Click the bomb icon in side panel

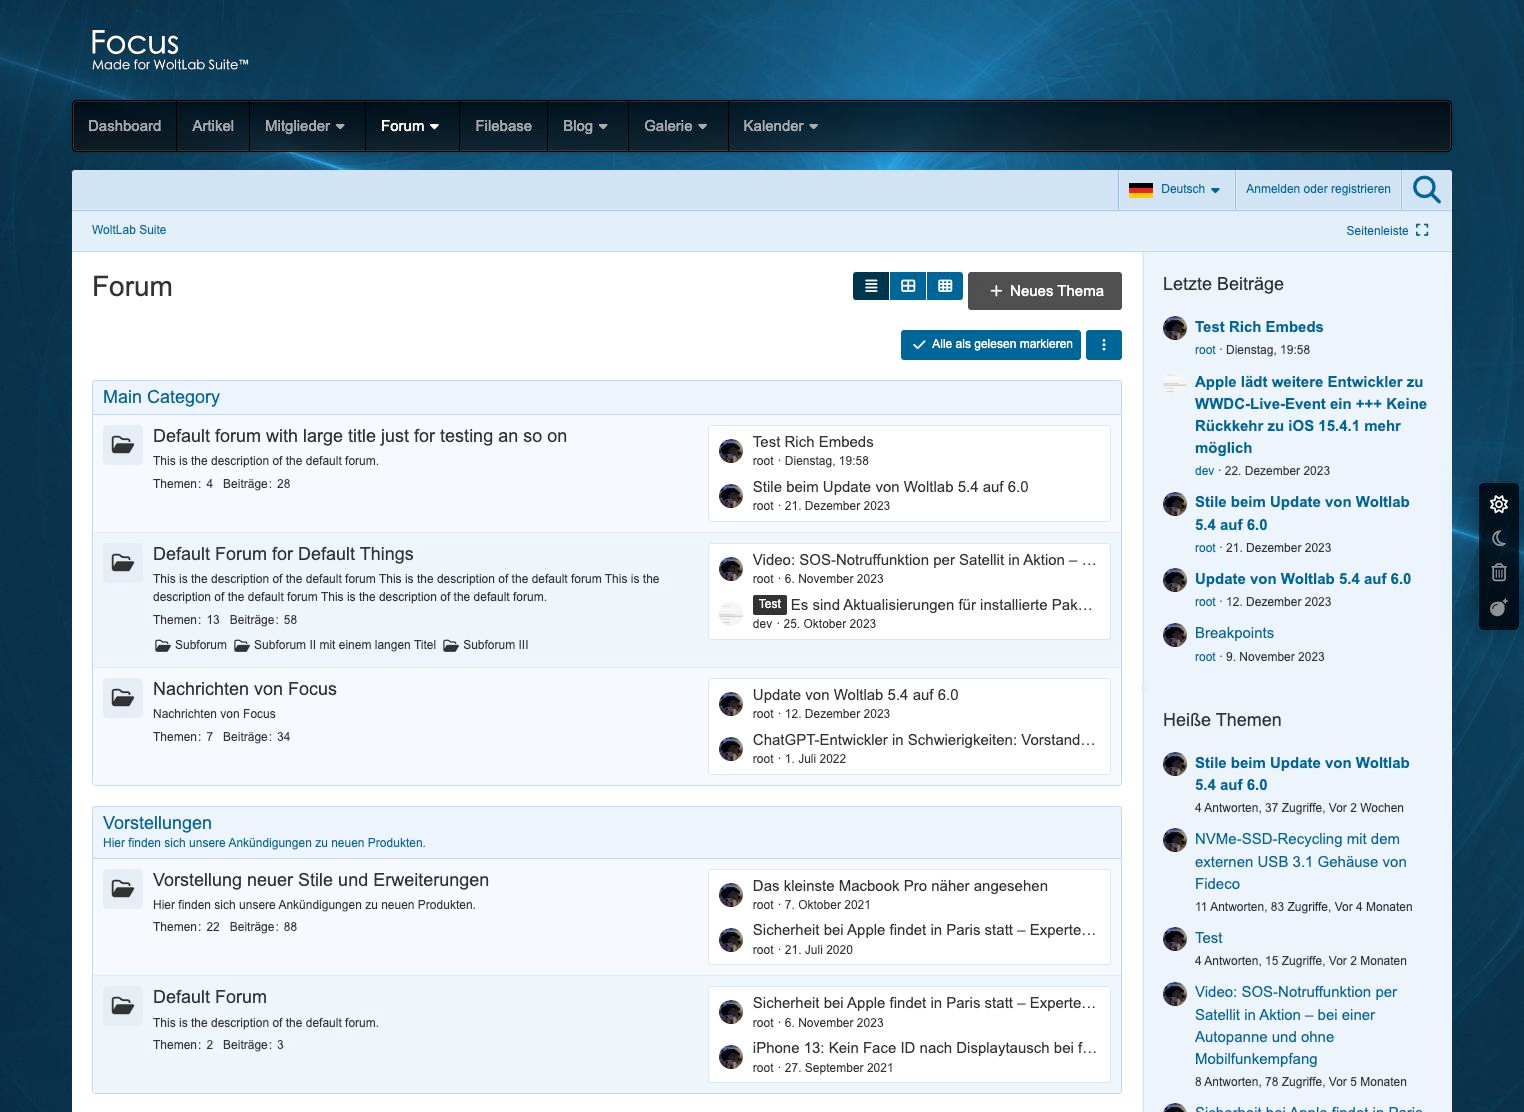[1498, 607]
